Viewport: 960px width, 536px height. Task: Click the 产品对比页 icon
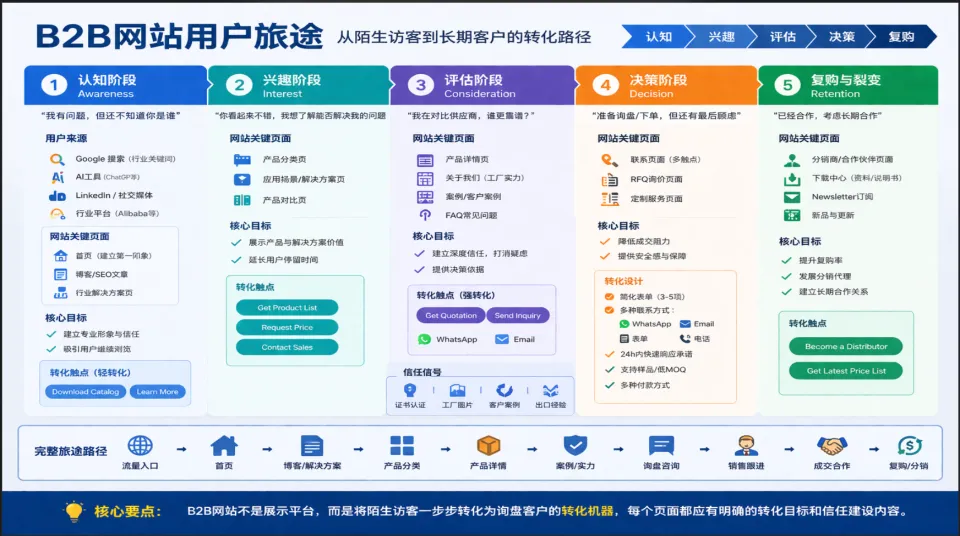(242, 200)
